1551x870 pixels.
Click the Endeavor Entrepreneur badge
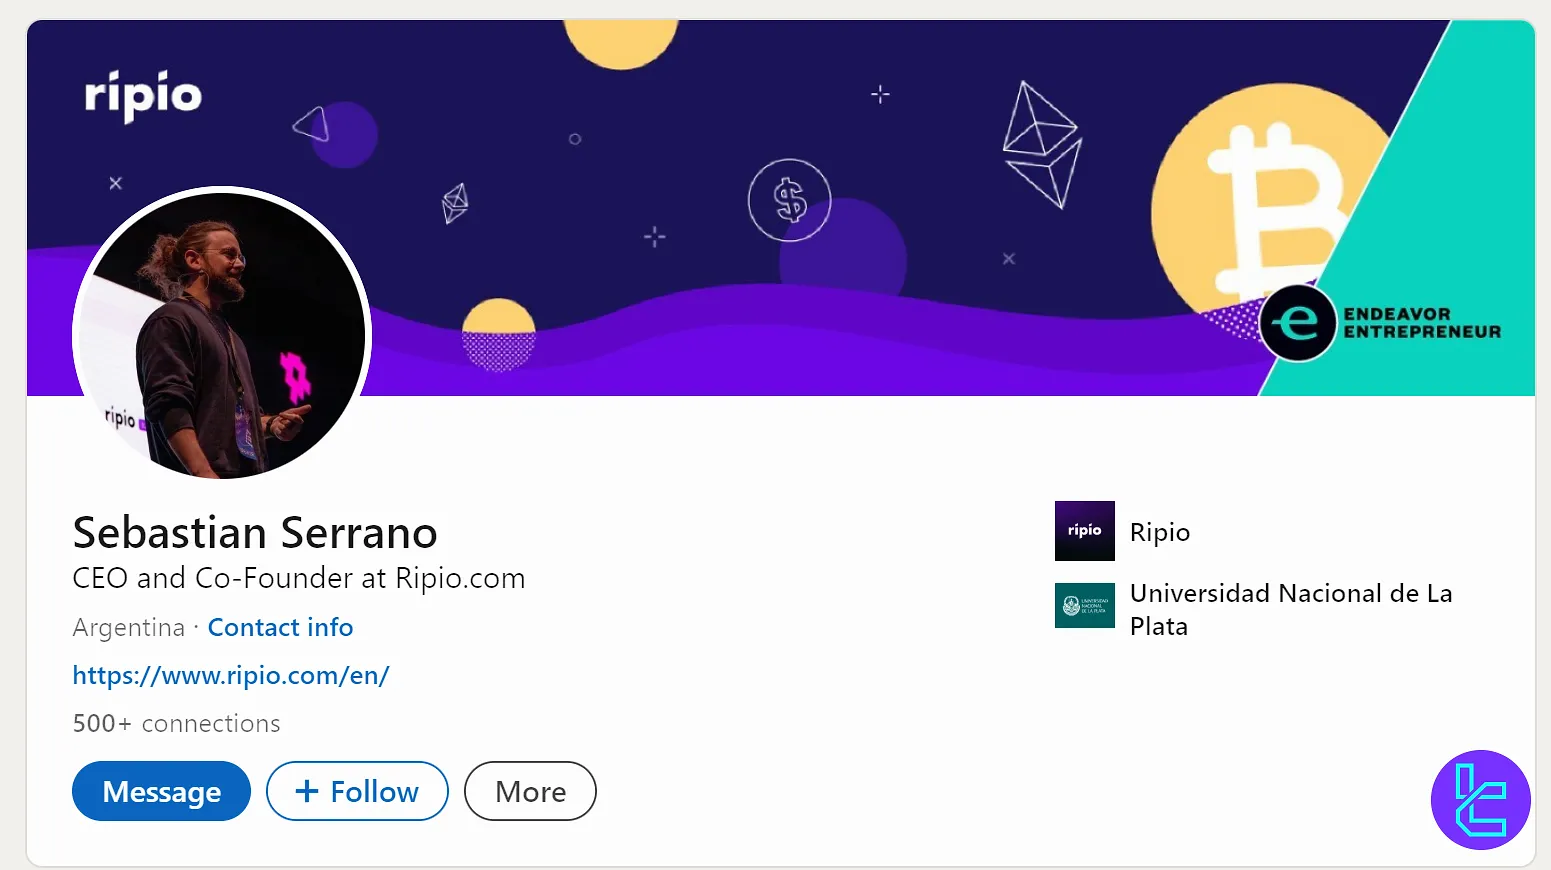1382,323
